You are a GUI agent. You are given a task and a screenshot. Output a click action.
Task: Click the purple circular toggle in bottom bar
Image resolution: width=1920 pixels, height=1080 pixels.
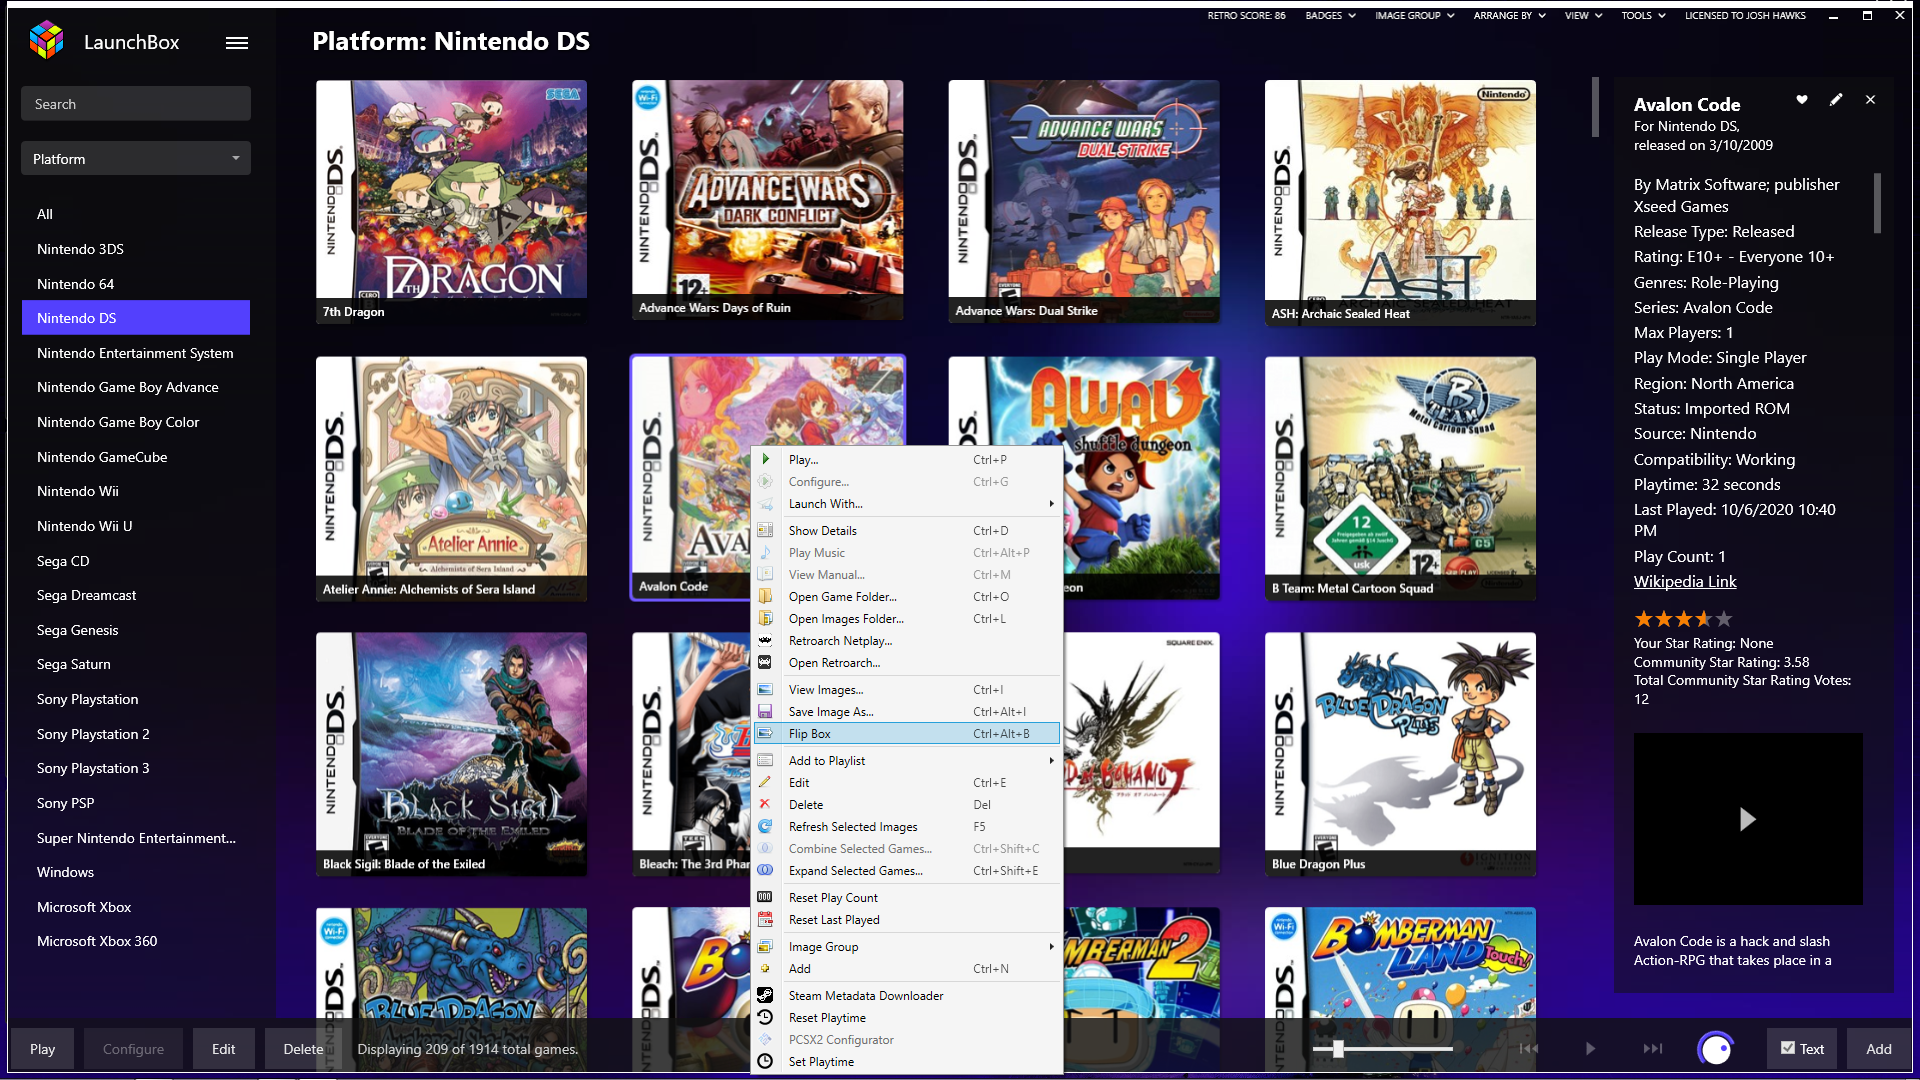1716,1049
